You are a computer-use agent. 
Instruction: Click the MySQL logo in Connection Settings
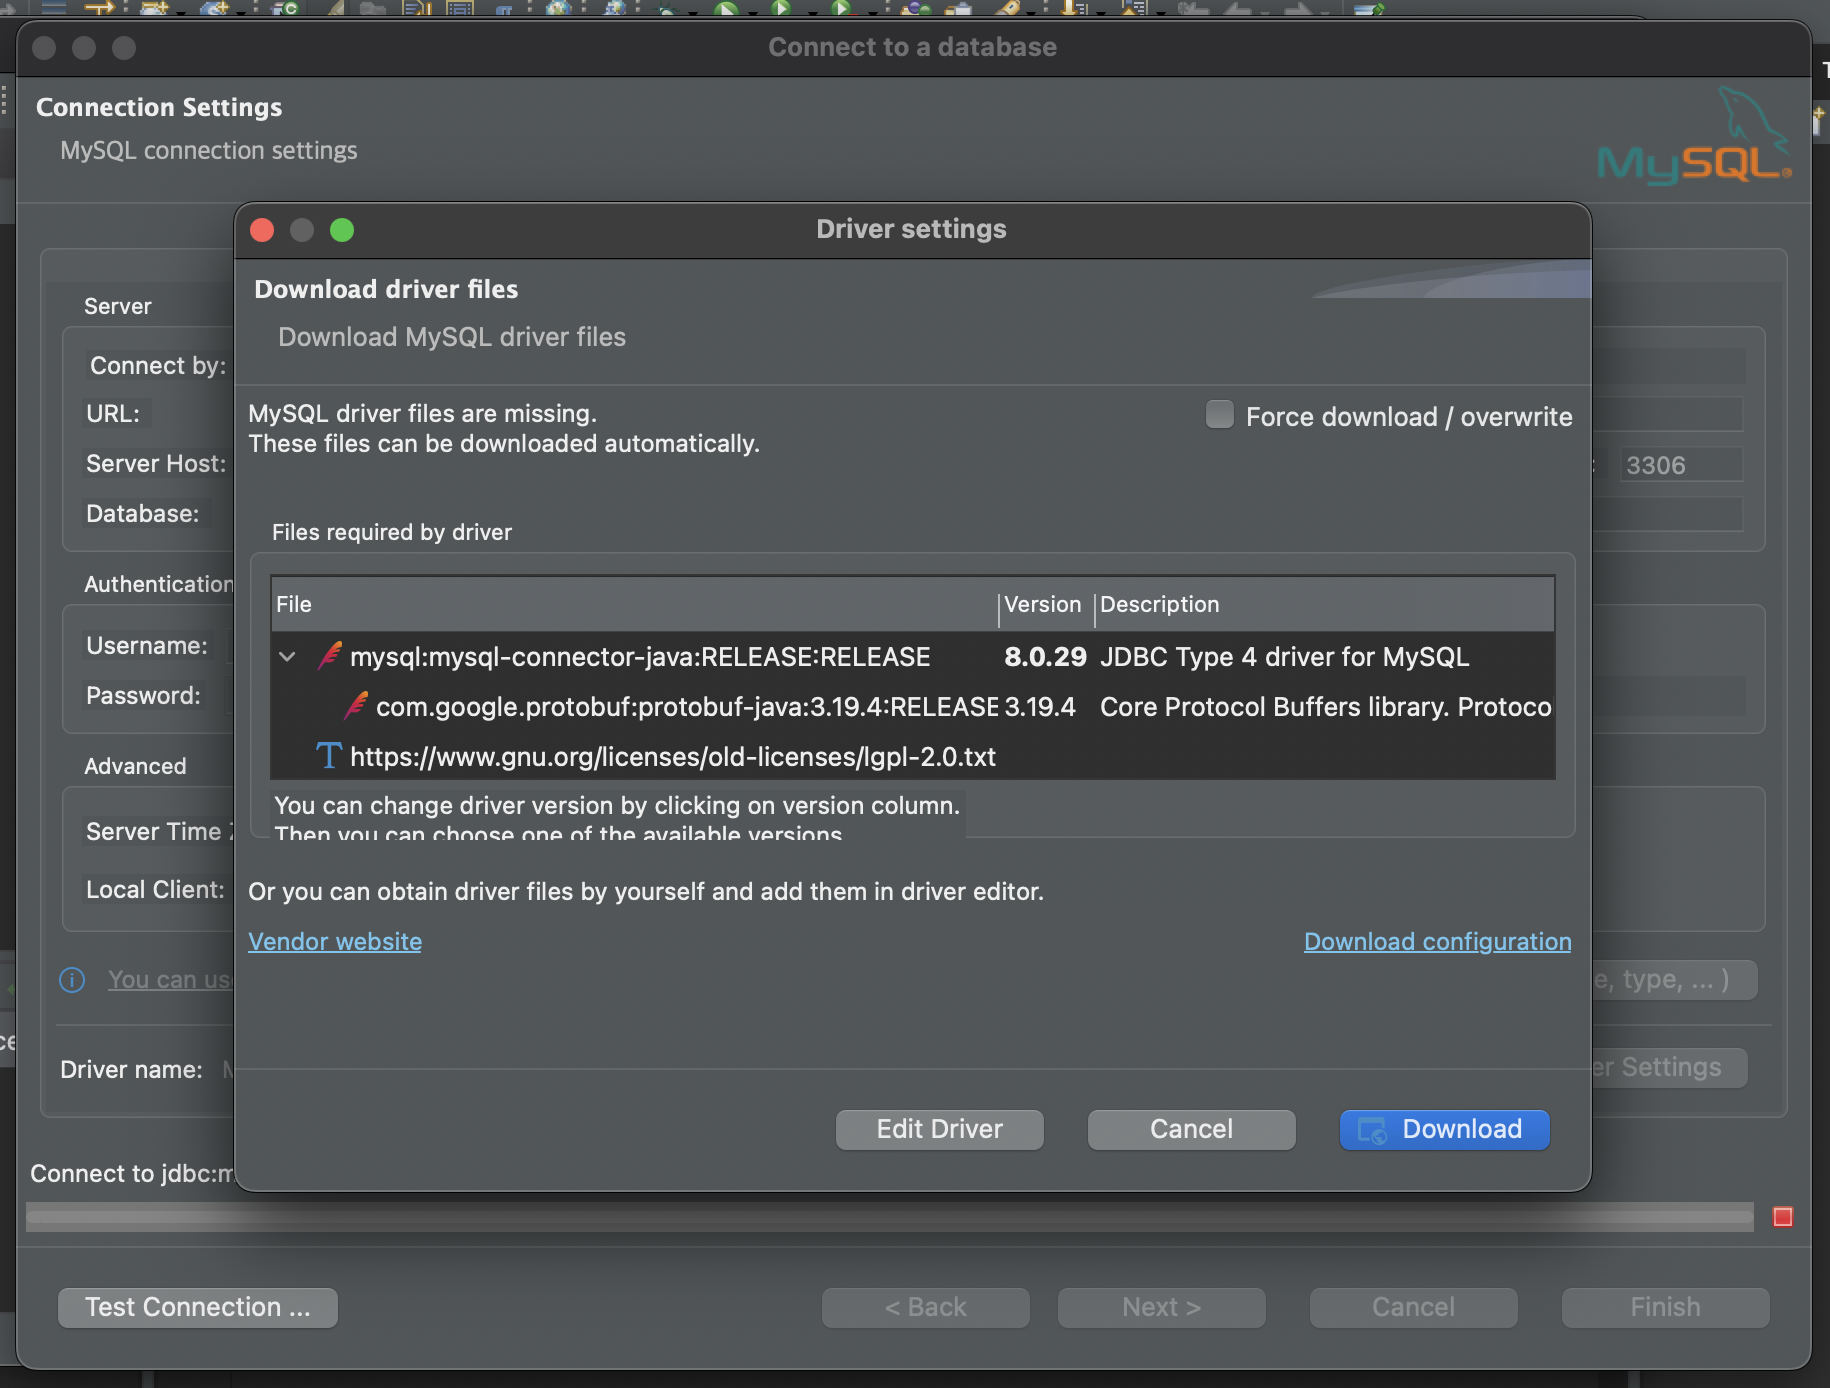[1694, 137]
